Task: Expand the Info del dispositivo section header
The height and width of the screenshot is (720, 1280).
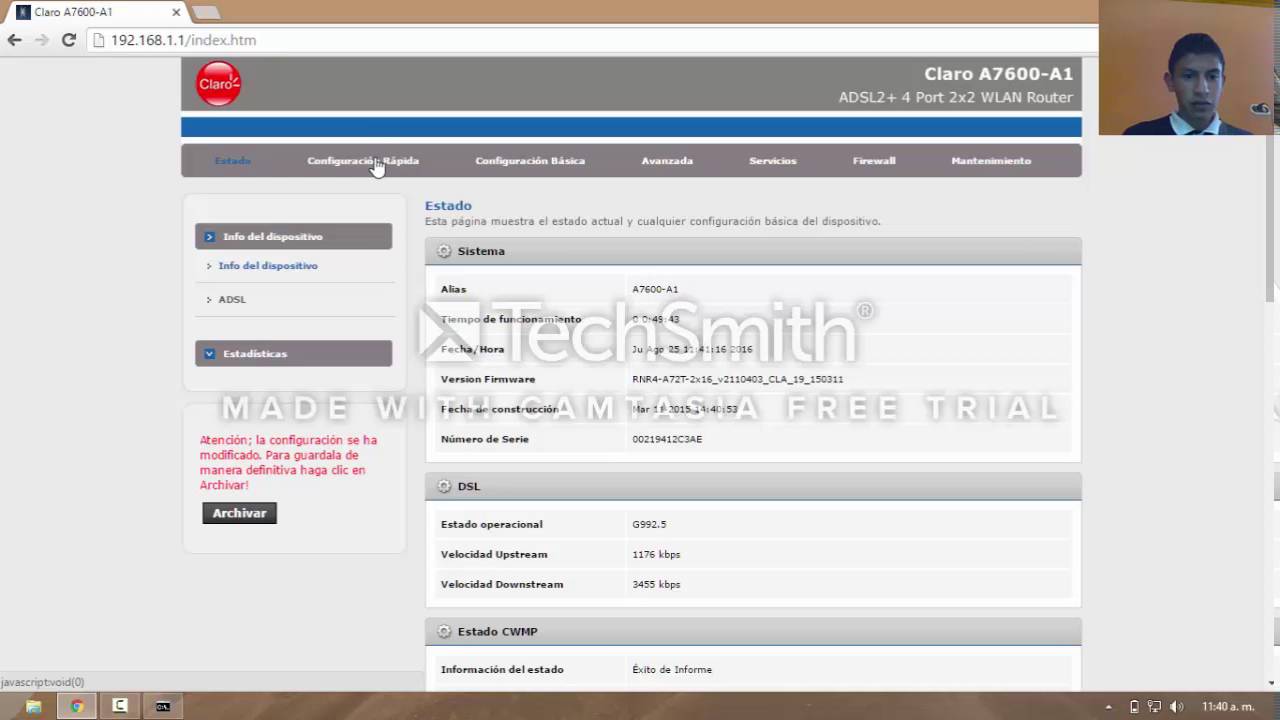Action: pyautogui.click(x=293, y=237)
